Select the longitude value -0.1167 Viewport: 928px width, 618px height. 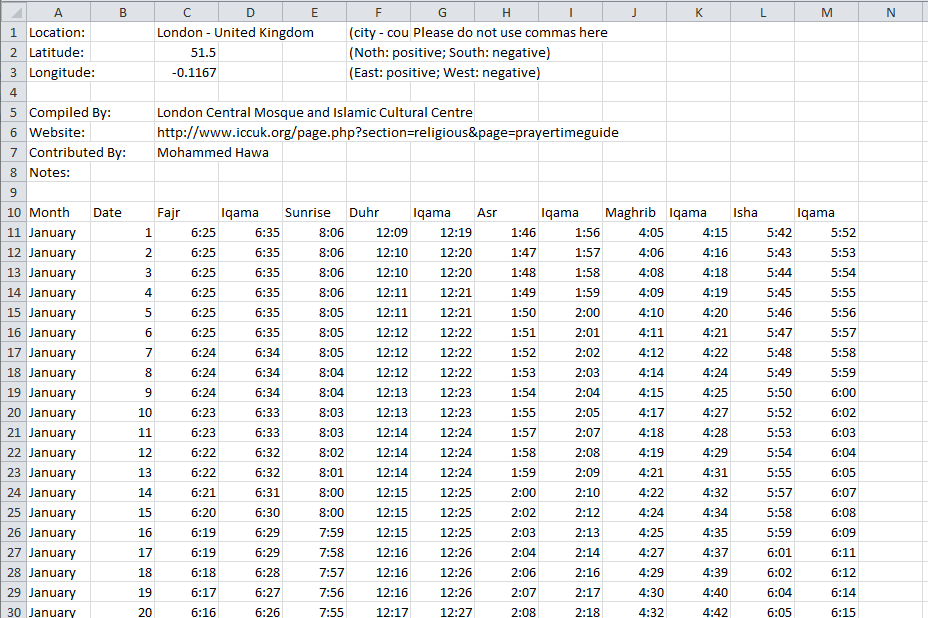186,72
